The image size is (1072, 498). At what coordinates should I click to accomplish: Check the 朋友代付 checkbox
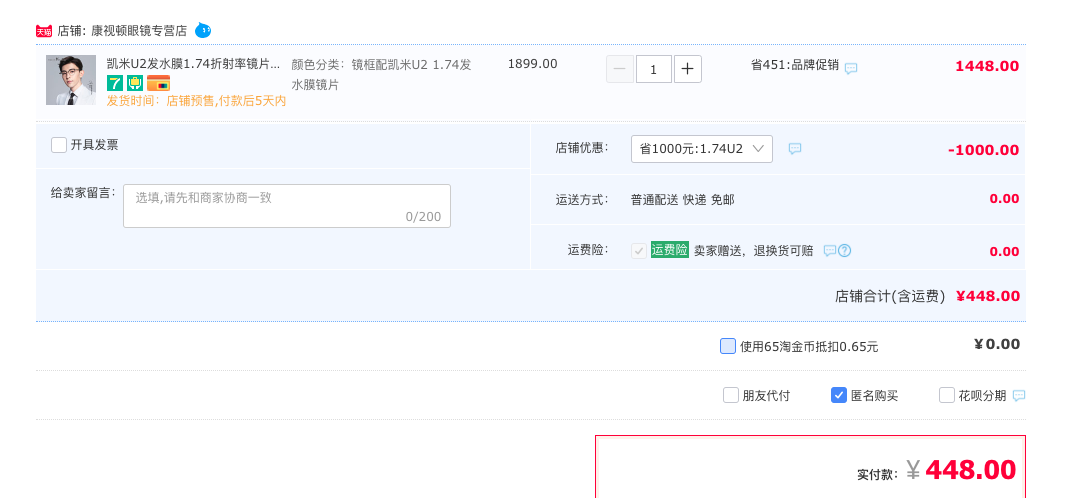click(731, 395)
